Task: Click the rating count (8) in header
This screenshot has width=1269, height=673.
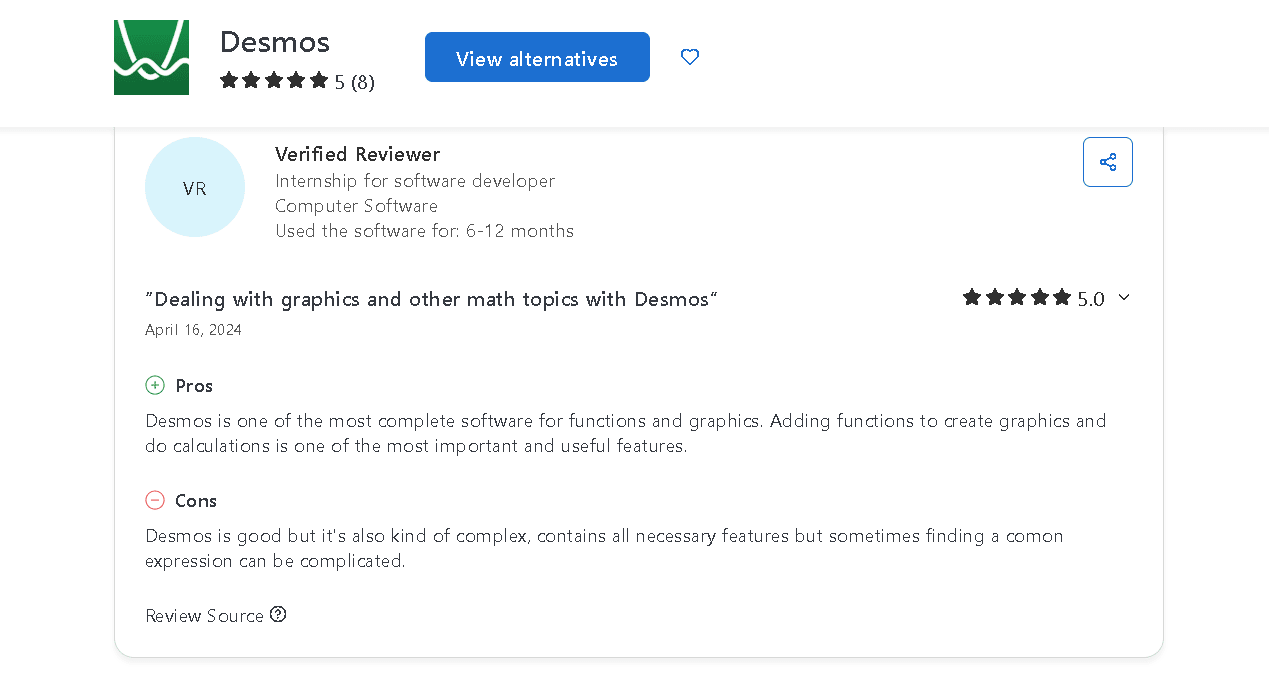Action: pos(363,82)
